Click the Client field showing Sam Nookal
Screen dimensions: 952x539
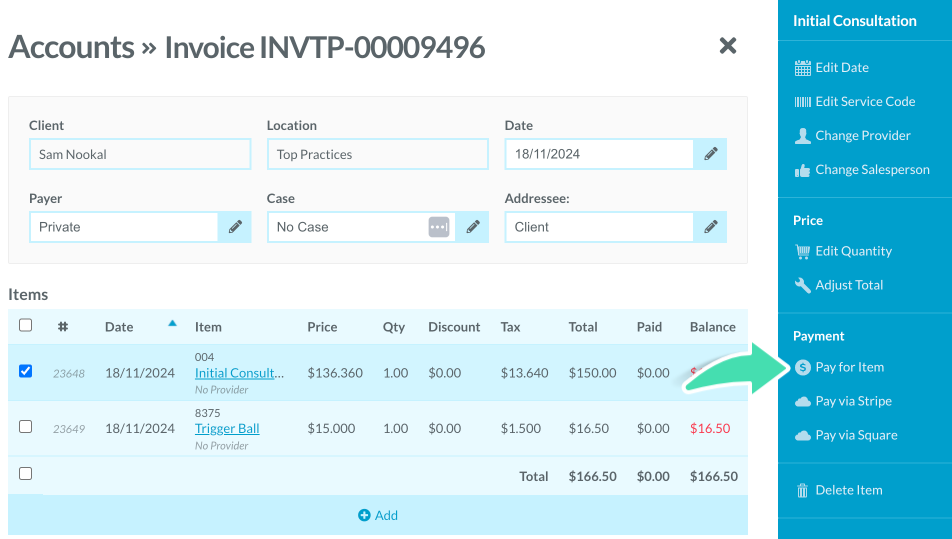pyautogui.click(x=140, y=154)
